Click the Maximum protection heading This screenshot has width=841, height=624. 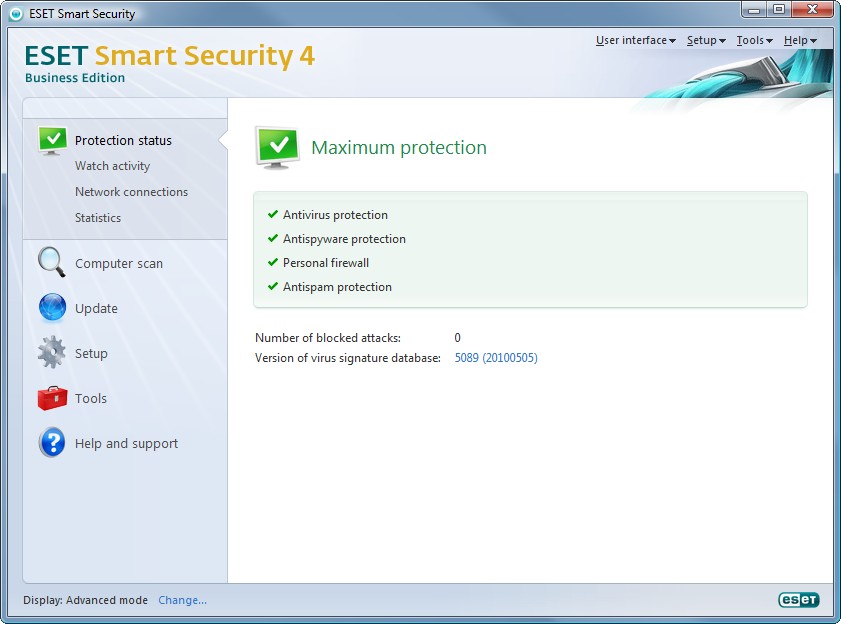point(399,148)
